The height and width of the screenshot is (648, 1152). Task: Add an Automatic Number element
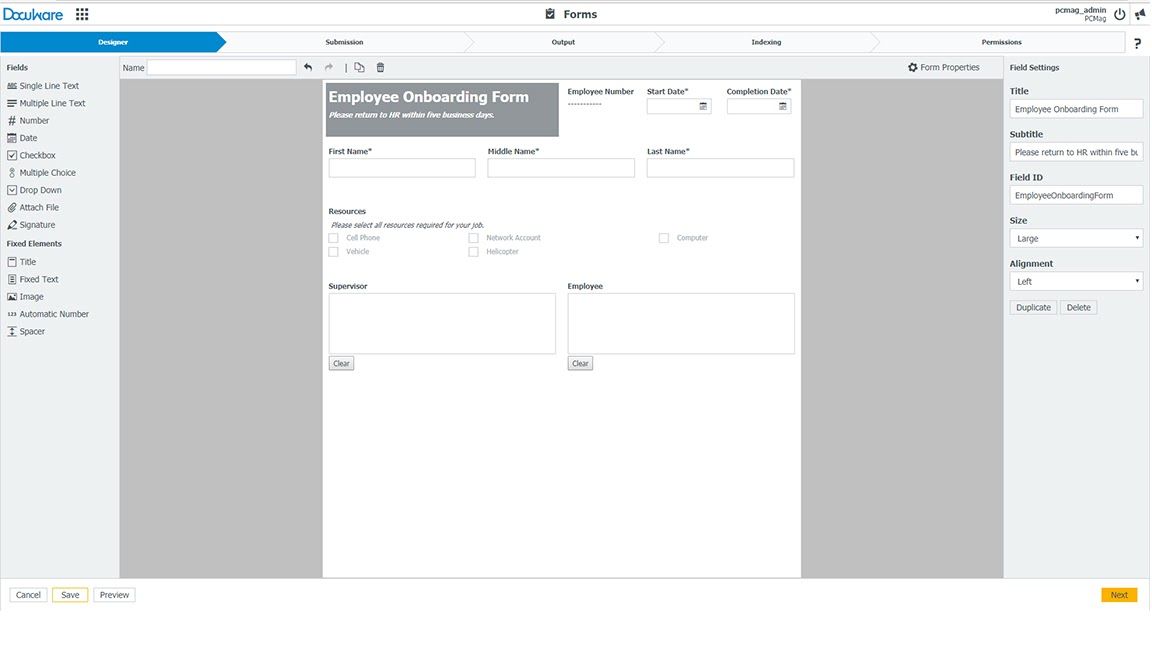pyautogui.click(x=48, y=314)
